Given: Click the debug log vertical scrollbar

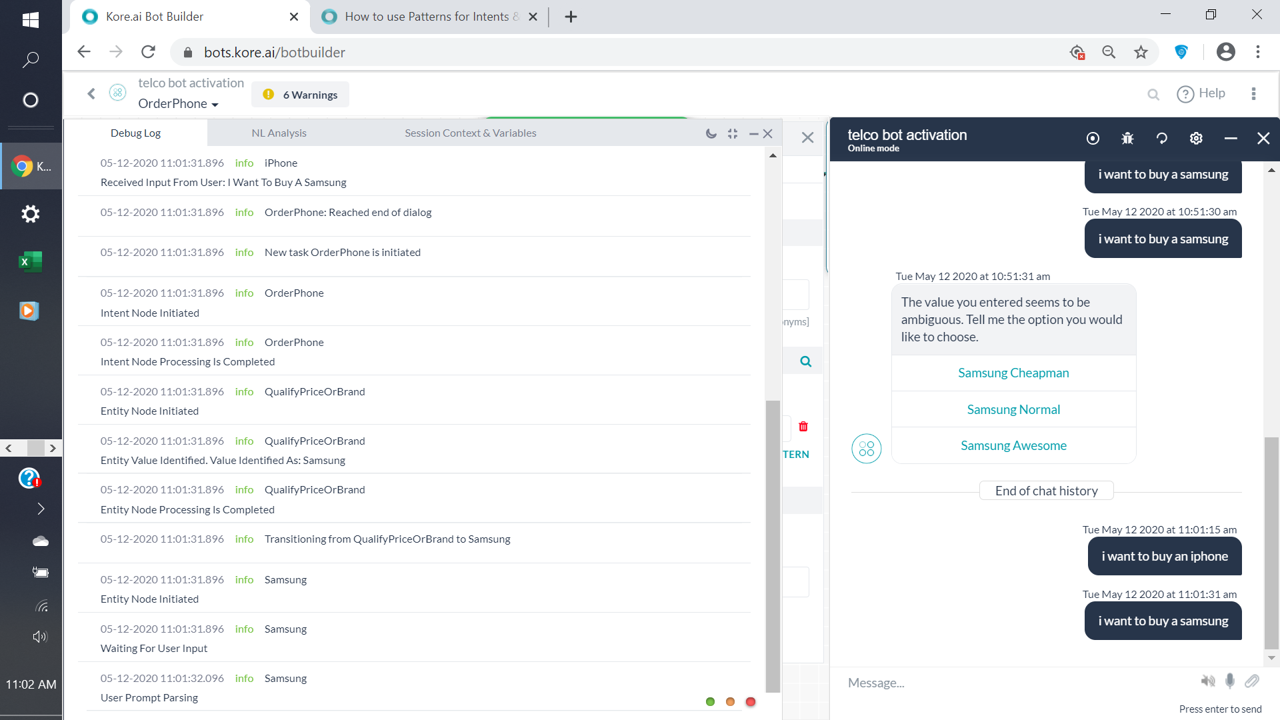Looking at the screenshot, I should [x=772, y=545].
